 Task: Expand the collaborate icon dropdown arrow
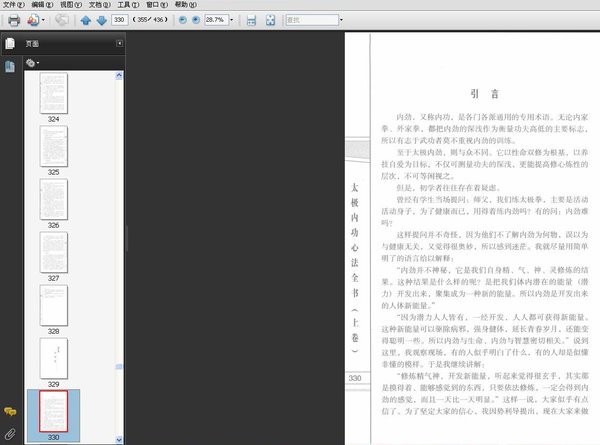pos(43,20)
